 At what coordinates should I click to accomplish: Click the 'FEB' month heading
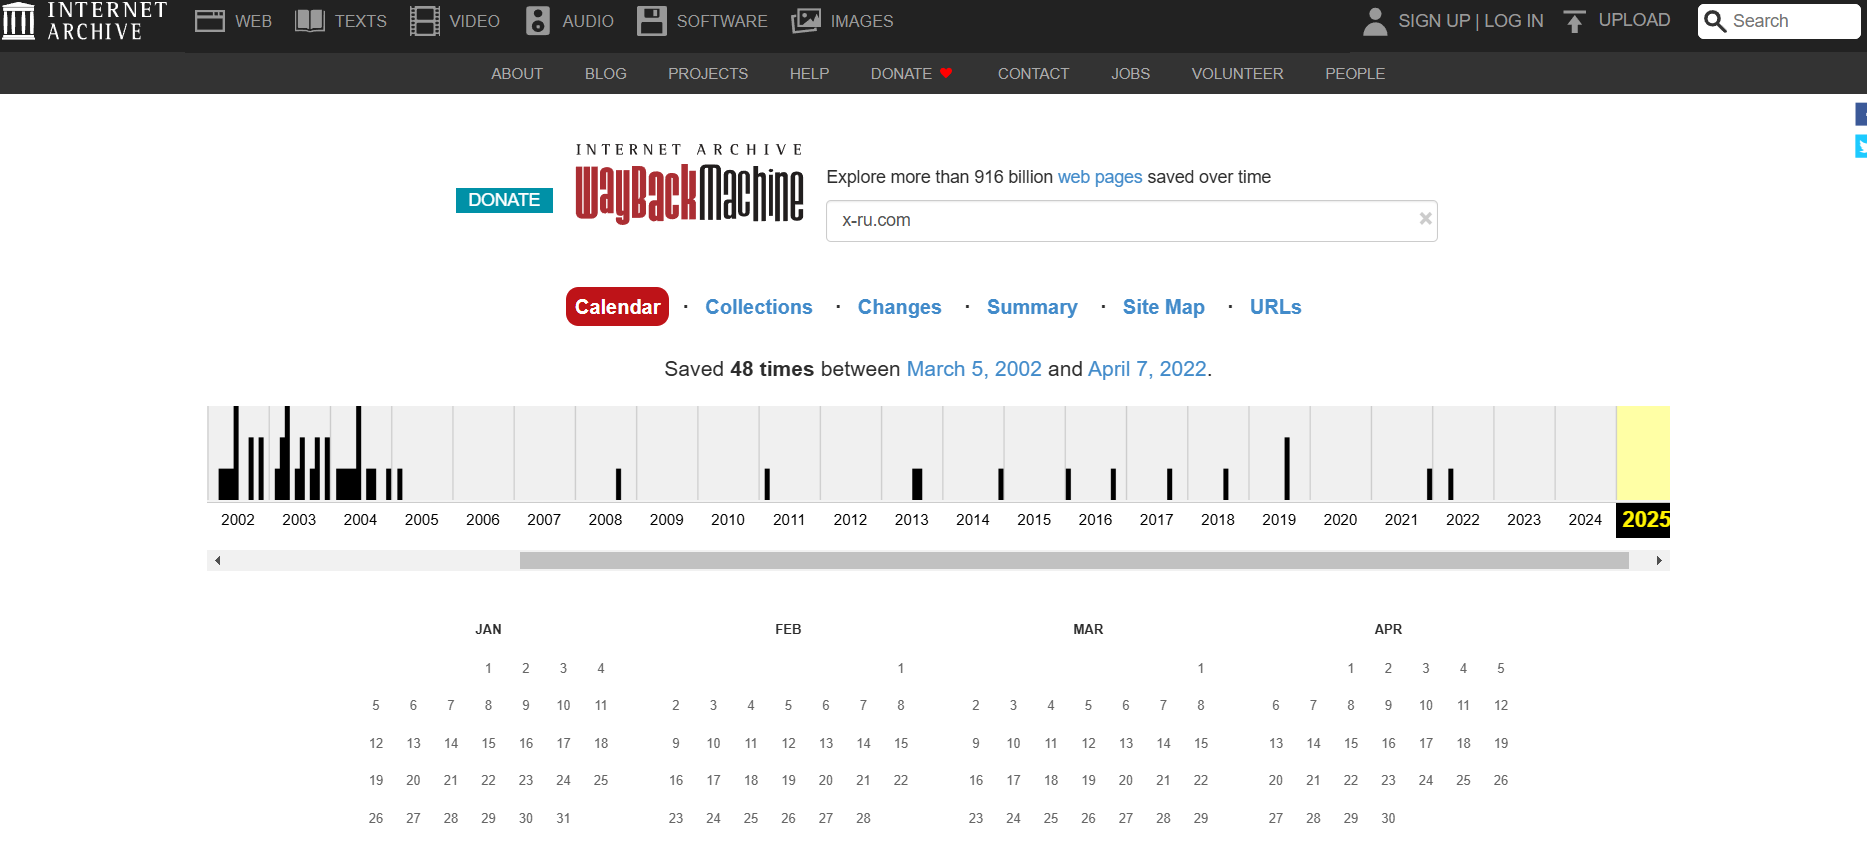(788, 629)
